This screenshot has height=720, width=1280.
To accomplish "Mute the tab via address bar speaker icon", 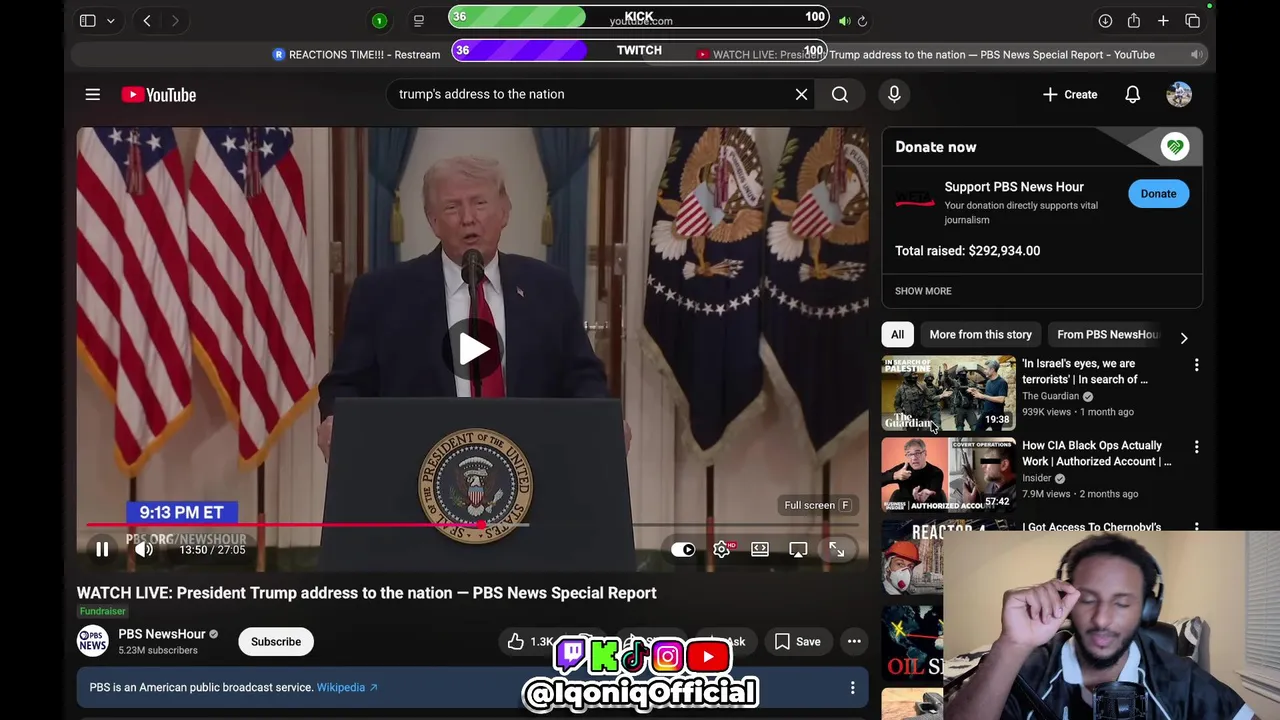I will (845, 20).
